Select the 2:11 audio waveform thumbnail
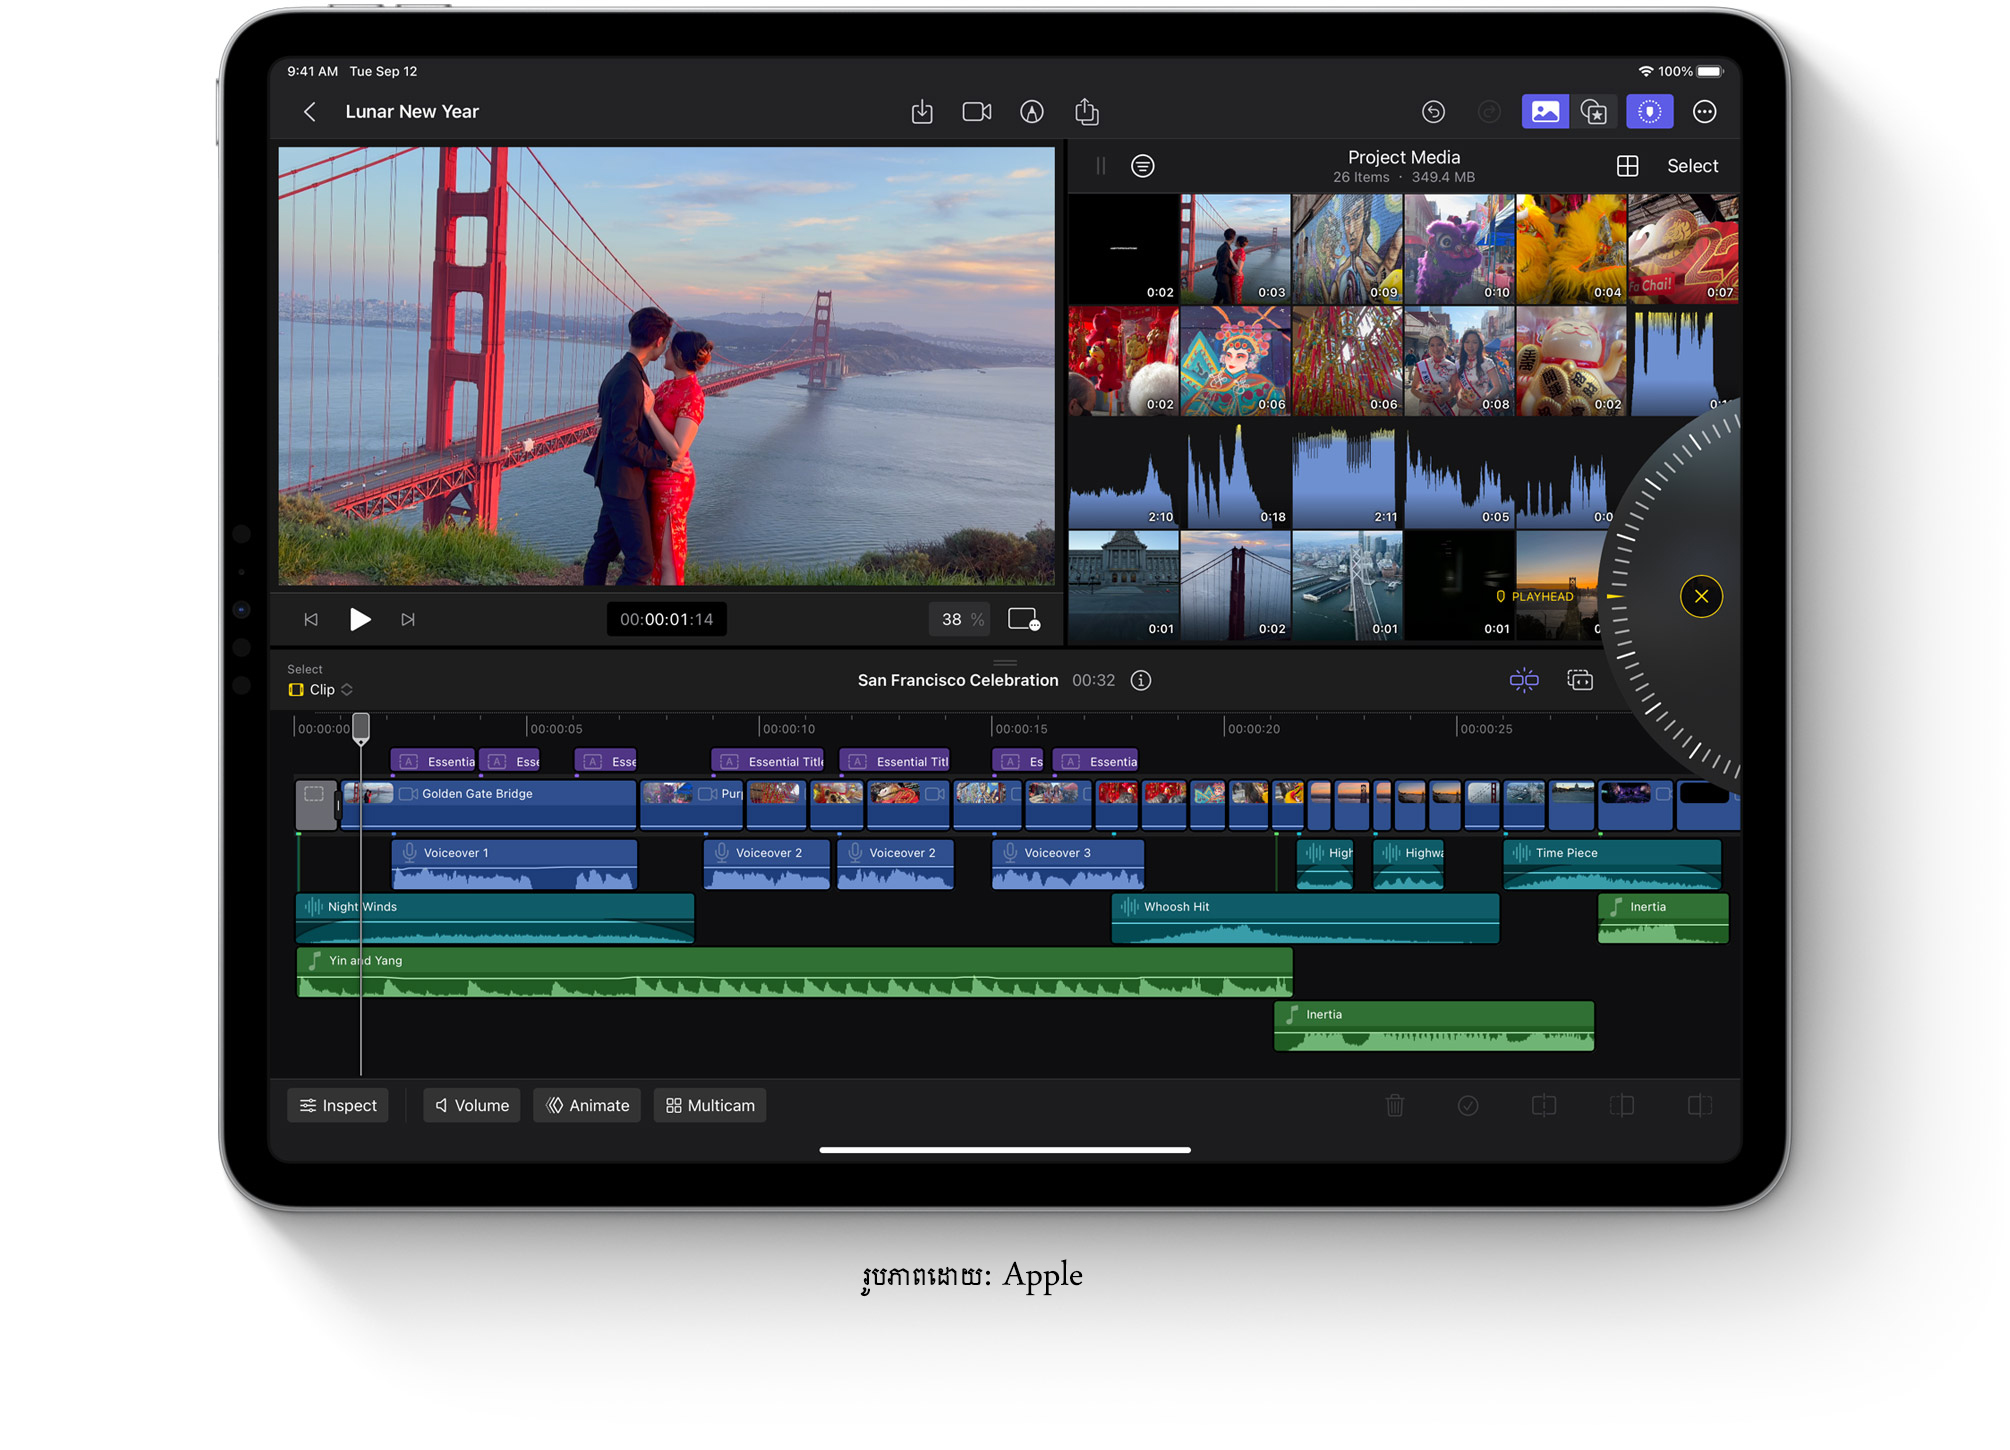 pyautogui.click(x=1347, y=473)
